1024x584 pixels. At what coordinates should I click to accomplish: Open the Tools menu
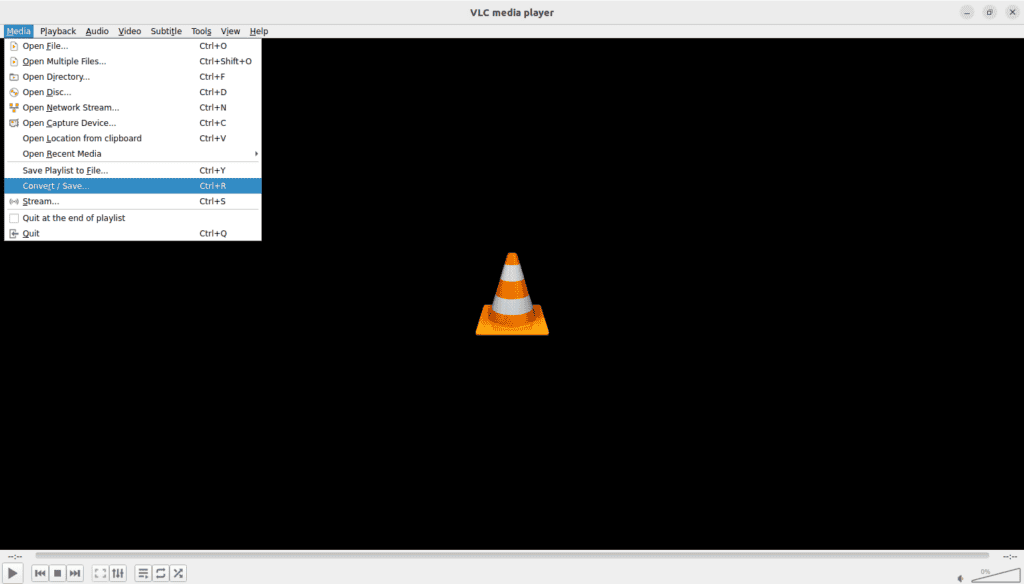201,31
